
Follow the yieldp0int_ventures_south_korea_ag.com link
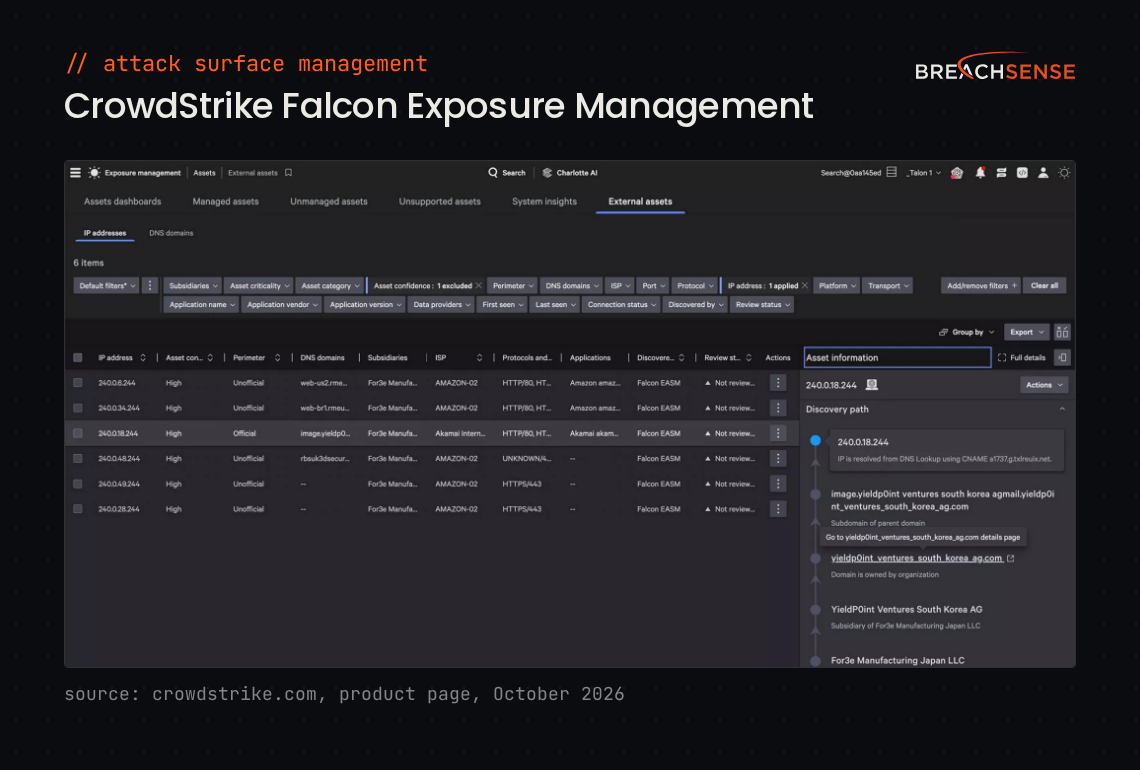[917, 558]
